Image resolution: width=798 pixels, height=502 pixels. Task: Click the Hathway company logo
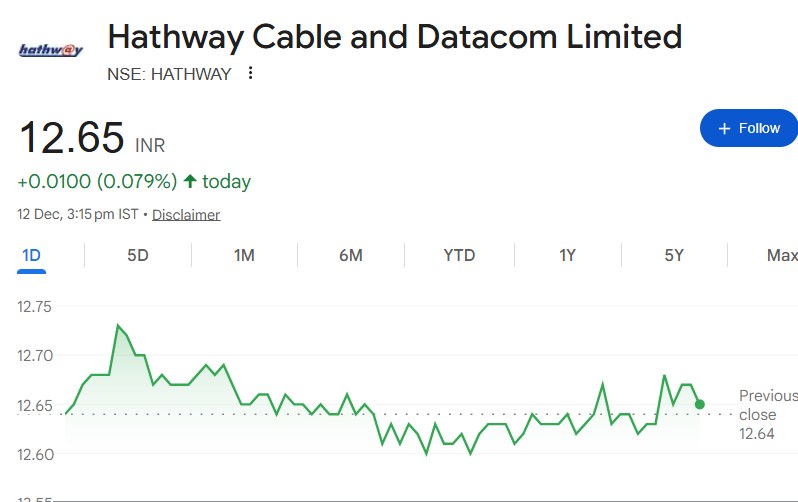point(51,49)
